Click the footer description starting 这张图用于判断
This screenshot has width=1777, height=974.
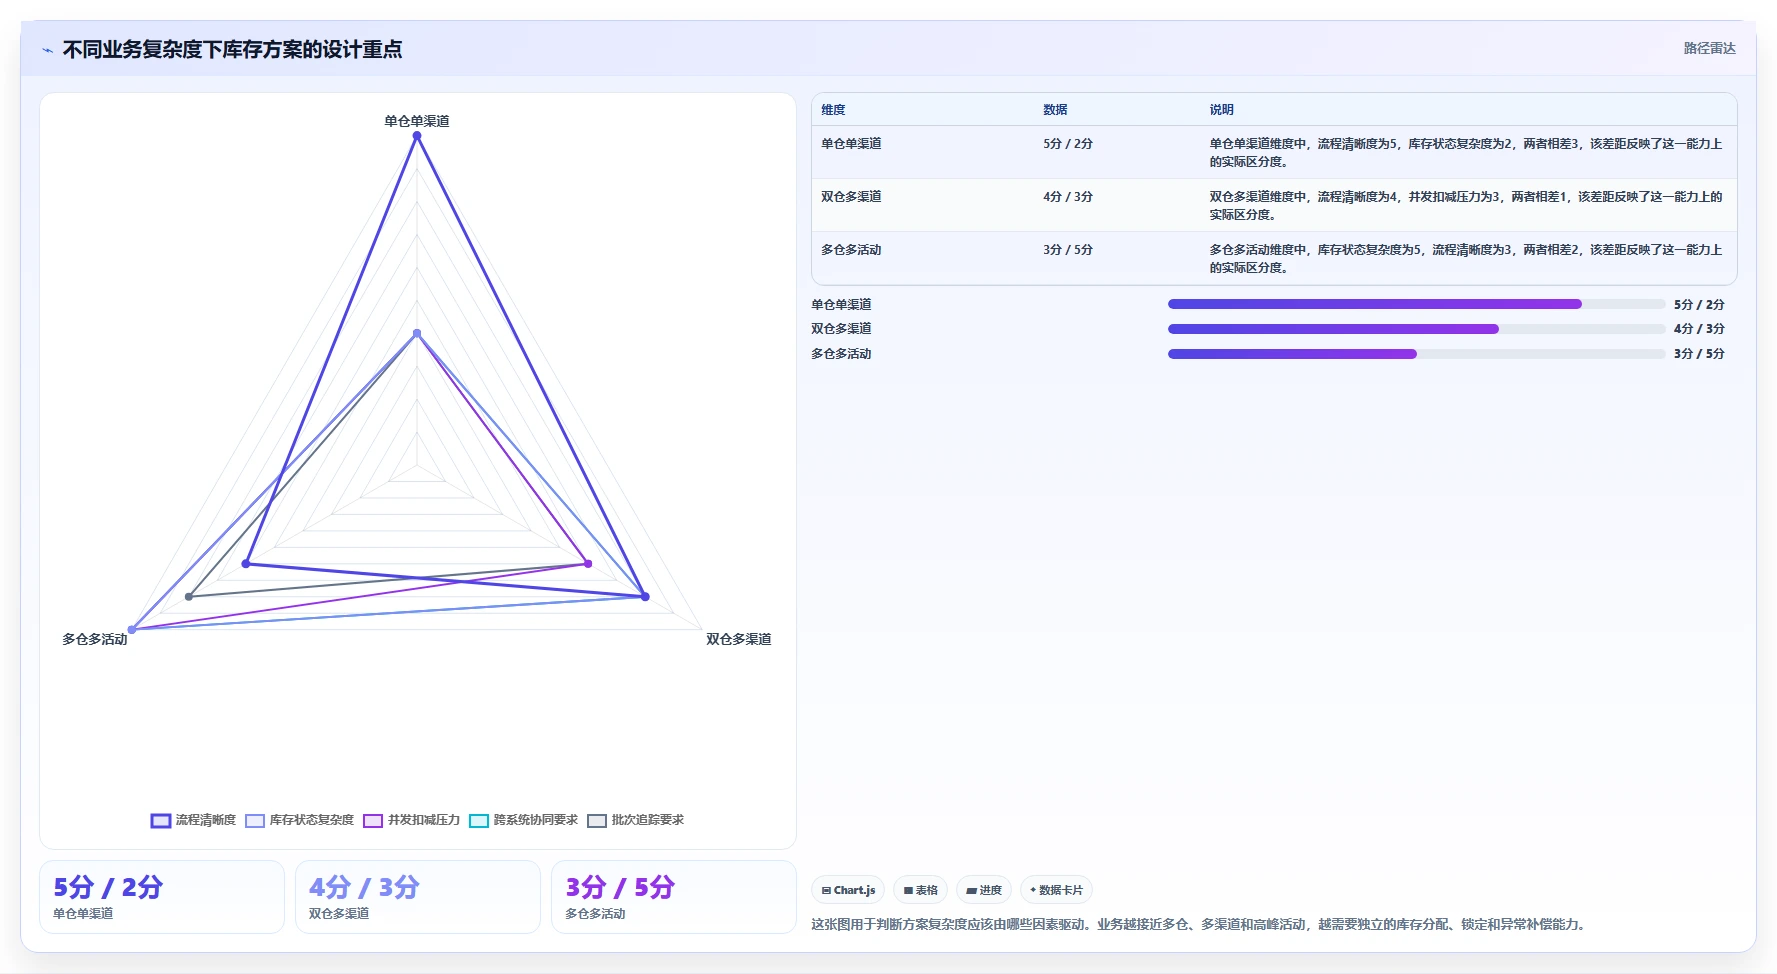coord(1199,925)
